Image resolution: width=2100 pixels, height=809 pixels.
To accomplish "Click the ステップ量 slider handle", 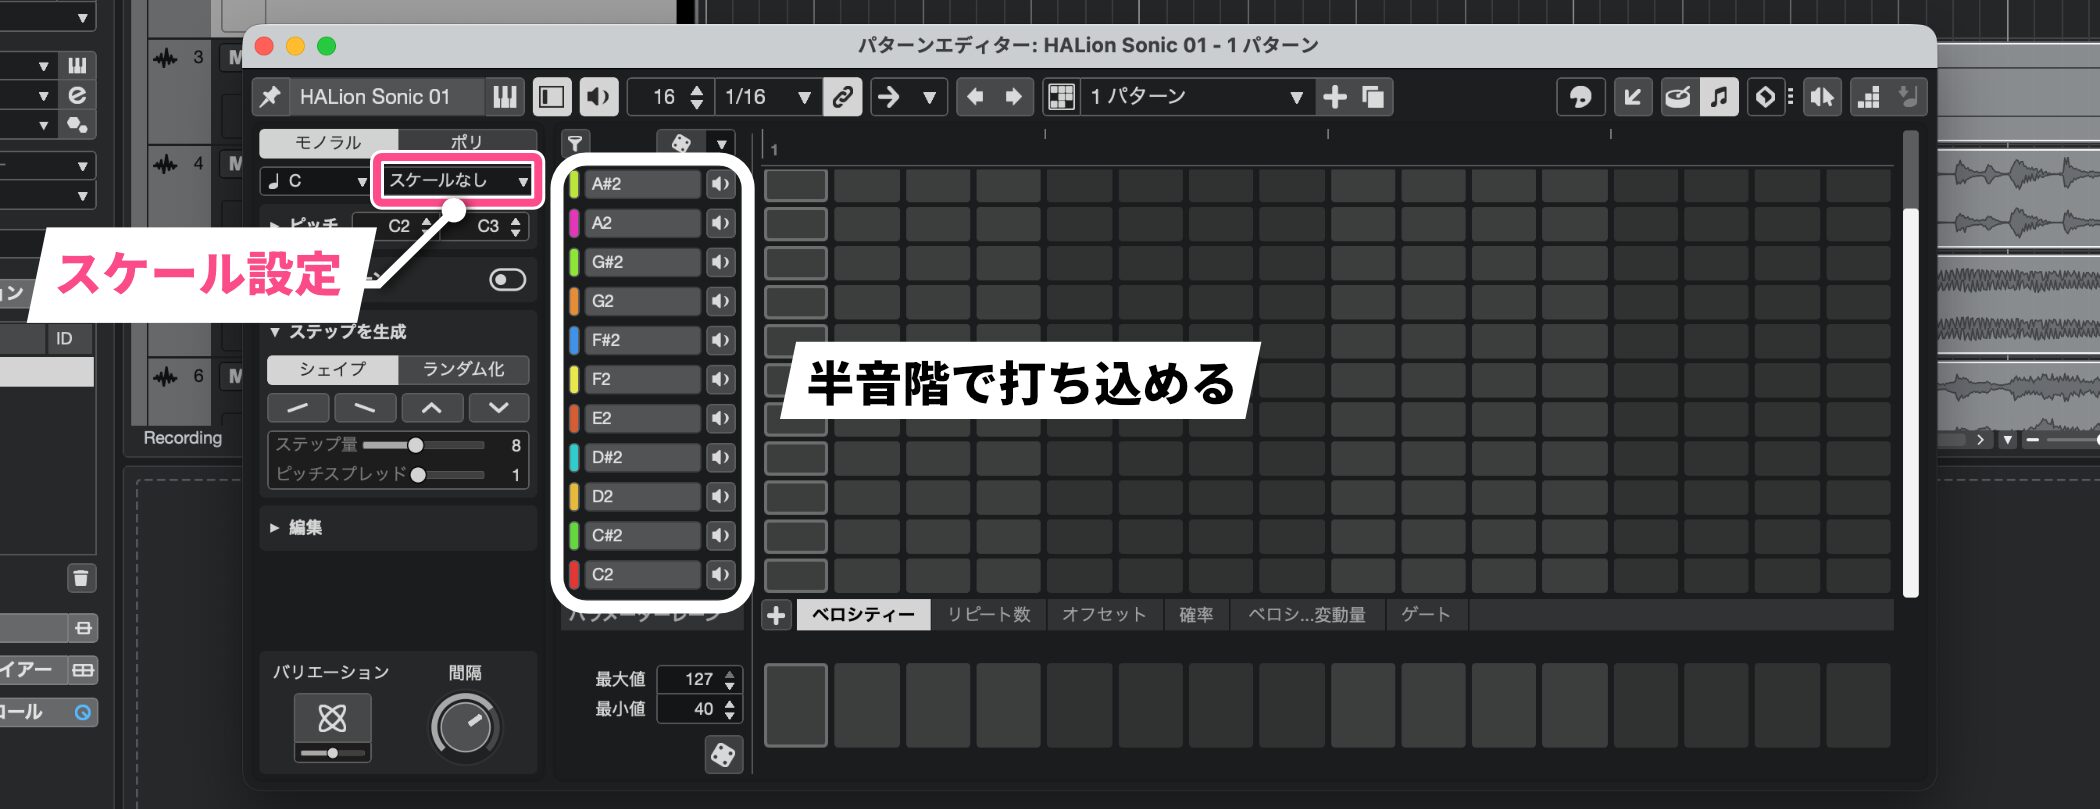I will point(415,445).
